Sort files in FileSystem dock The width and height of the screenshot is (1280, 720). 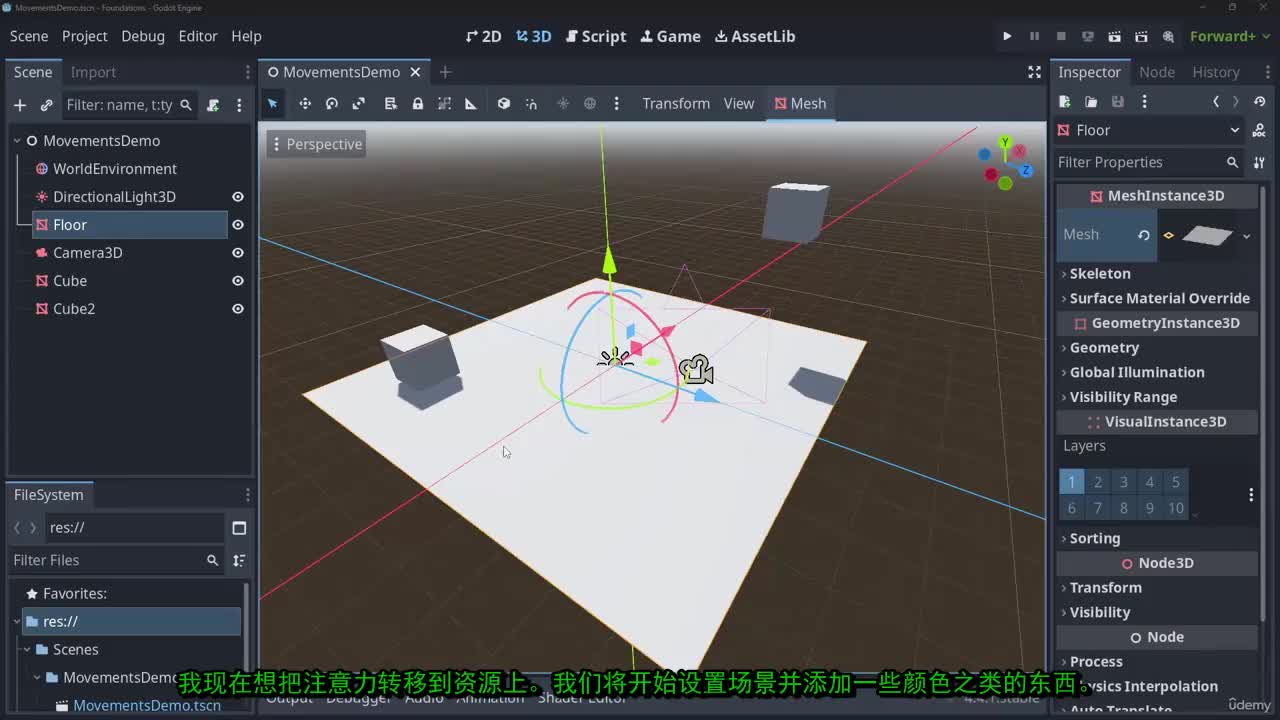tap(239, 561)
